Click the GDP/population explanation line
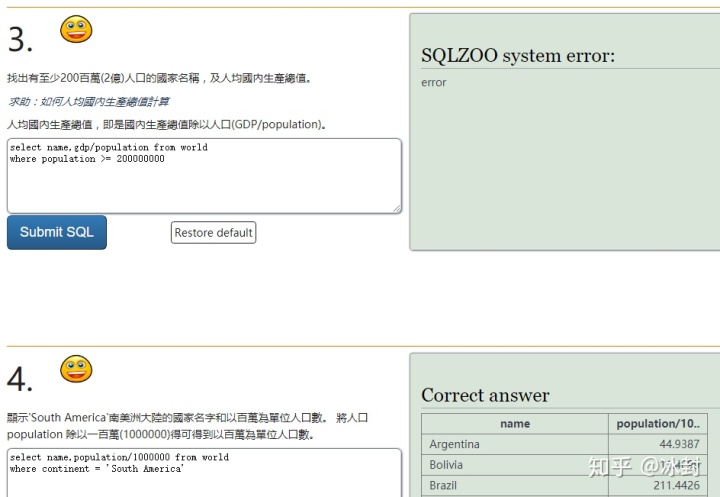 point(167,124)
